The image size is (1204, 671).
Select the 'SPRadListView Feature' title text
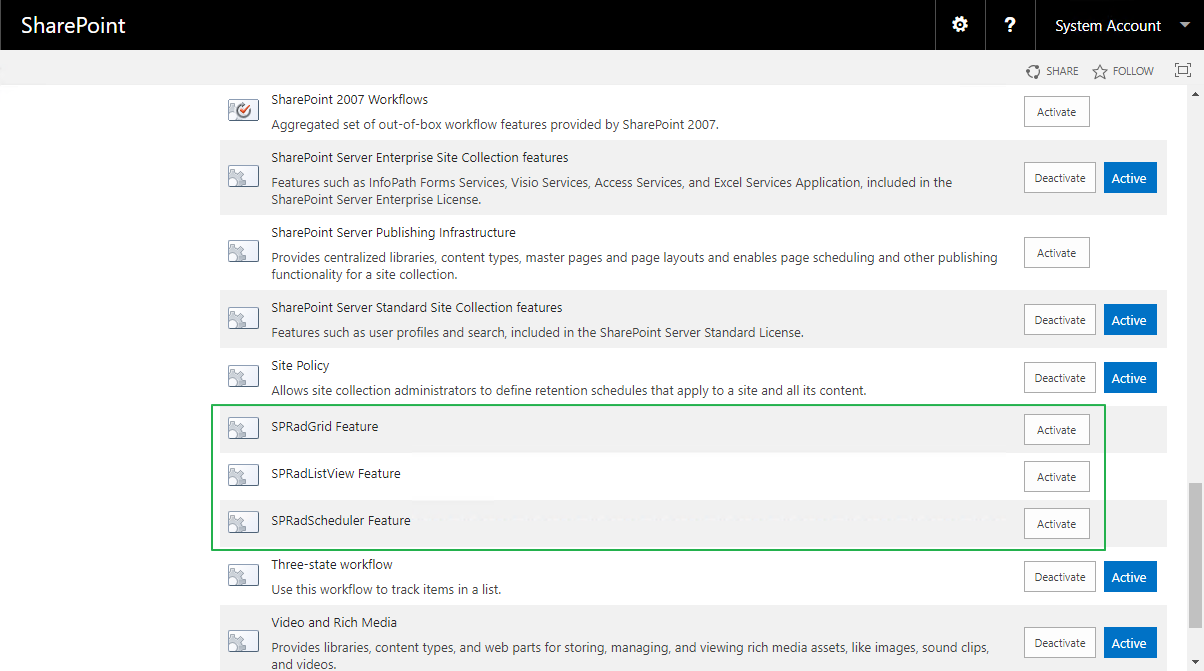(x=336, y=474)
